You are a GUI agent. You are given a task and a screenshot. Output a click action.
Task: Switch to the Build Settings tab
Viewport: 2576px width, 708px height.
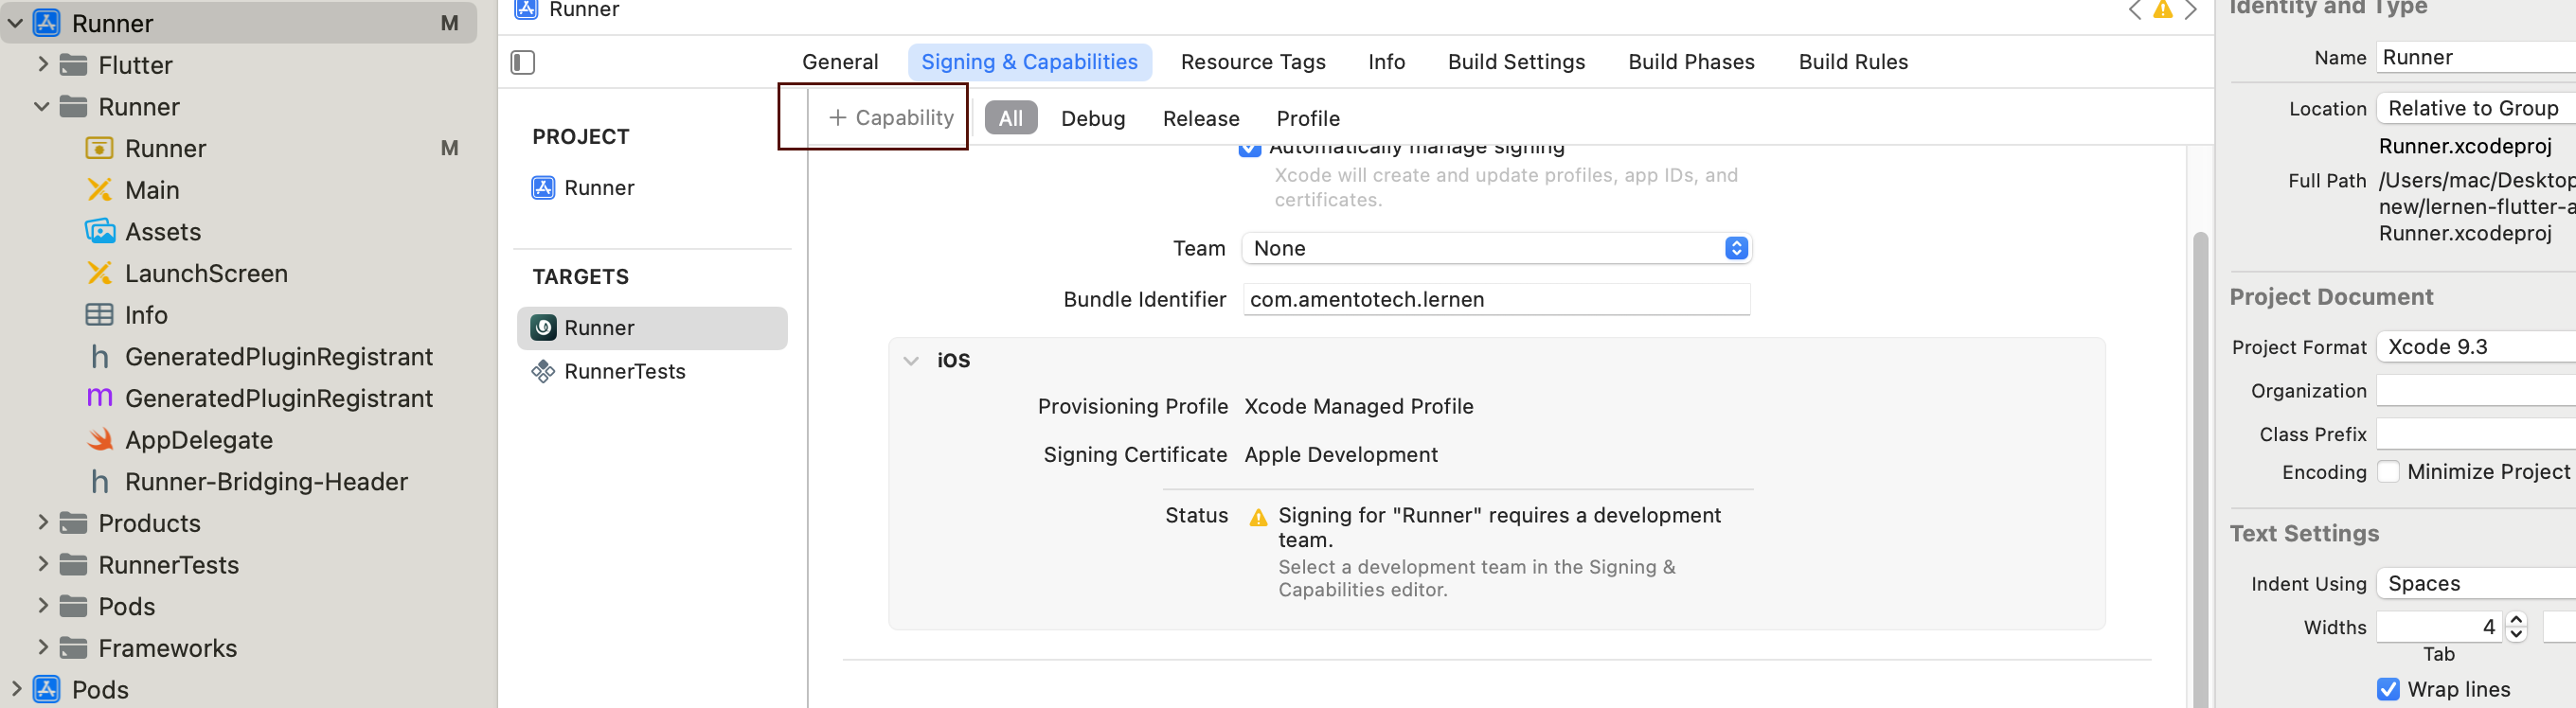click(1516, 62)
